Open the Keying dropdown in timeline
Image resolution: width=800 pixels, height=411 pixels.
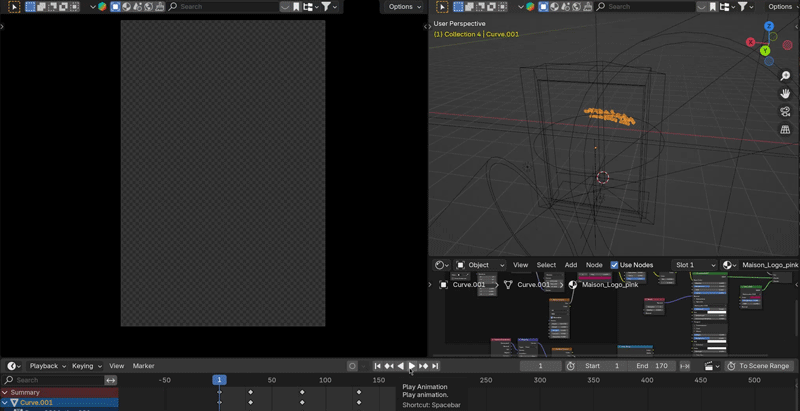(x=87, y=366)
